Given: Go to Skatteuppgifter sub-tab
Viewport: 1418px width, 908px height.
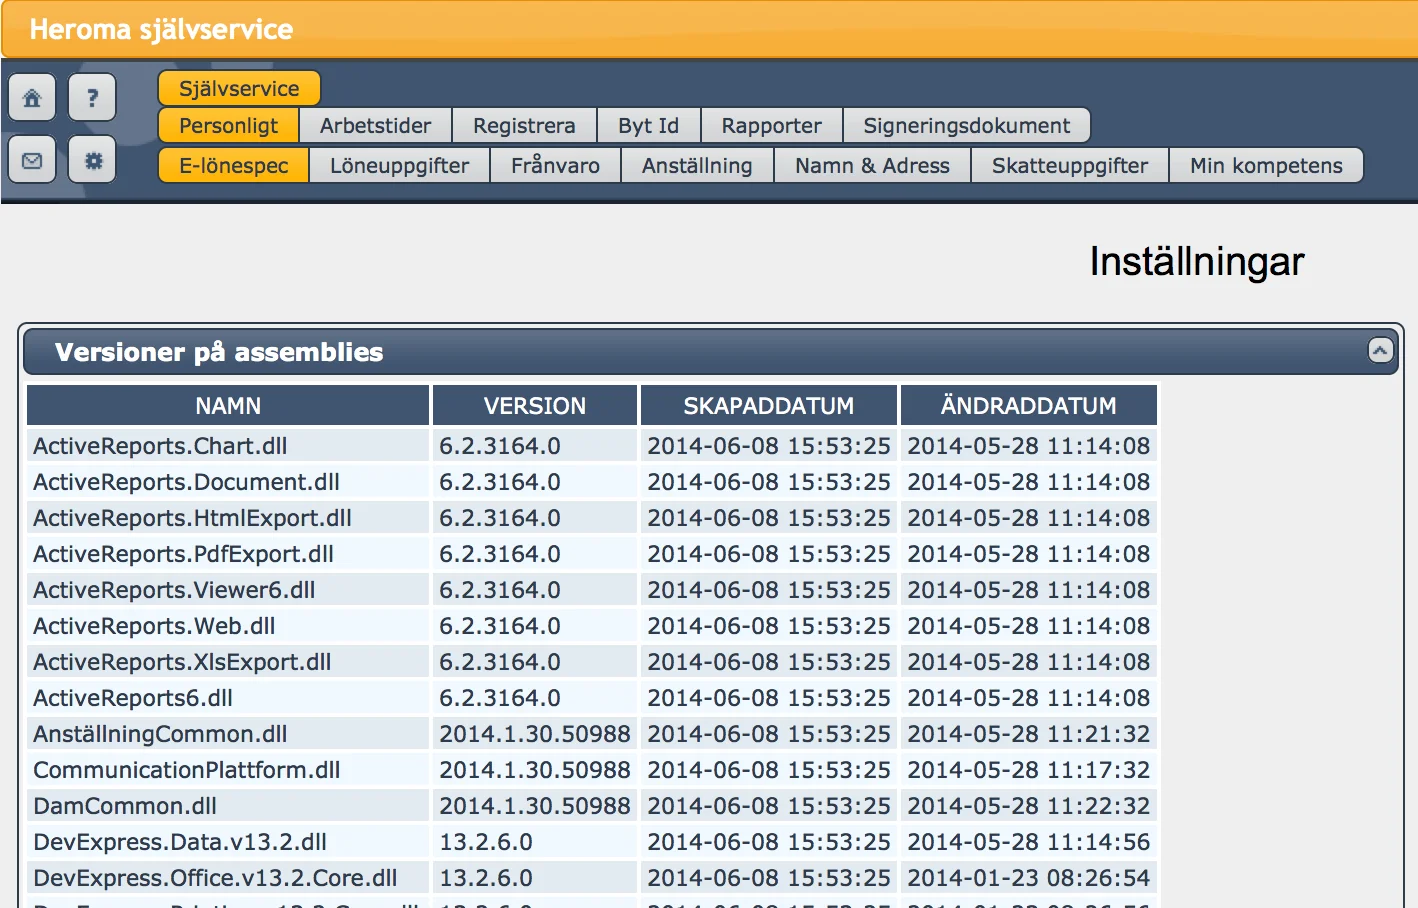Looking at the screenshot, I should pyautogui.click(x=1069, y=166).
